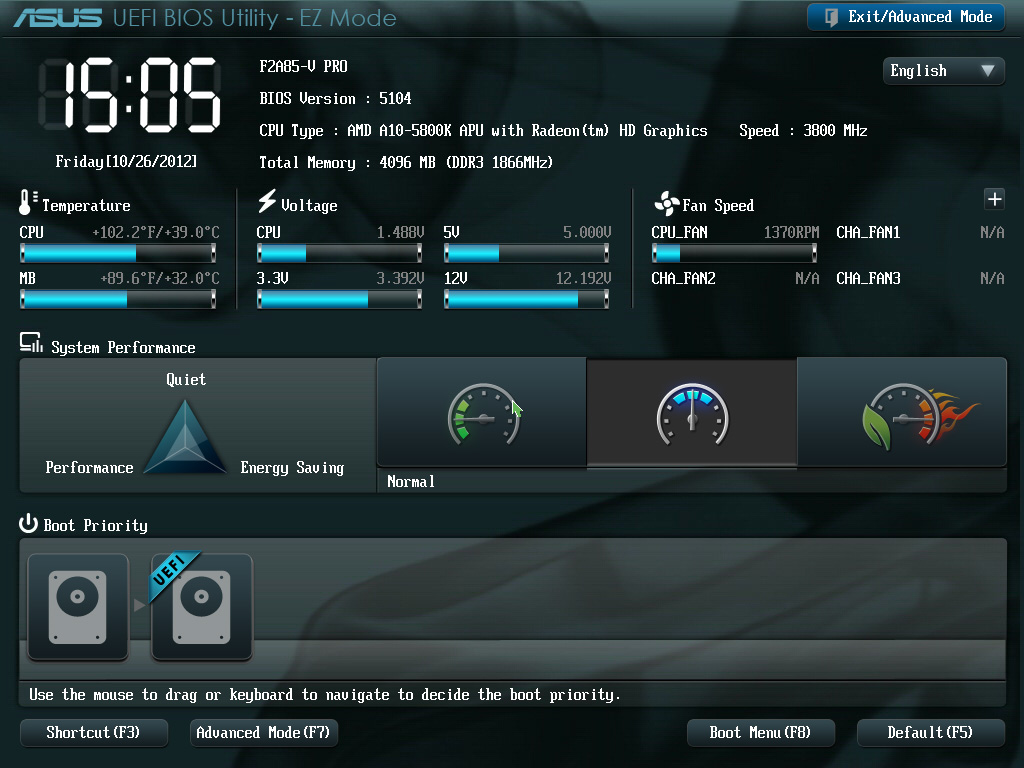Click the first hard drive boot device icon
The width and height of the screenshot is (1024, 768).
pyautogui.click(x=77, y=606)
